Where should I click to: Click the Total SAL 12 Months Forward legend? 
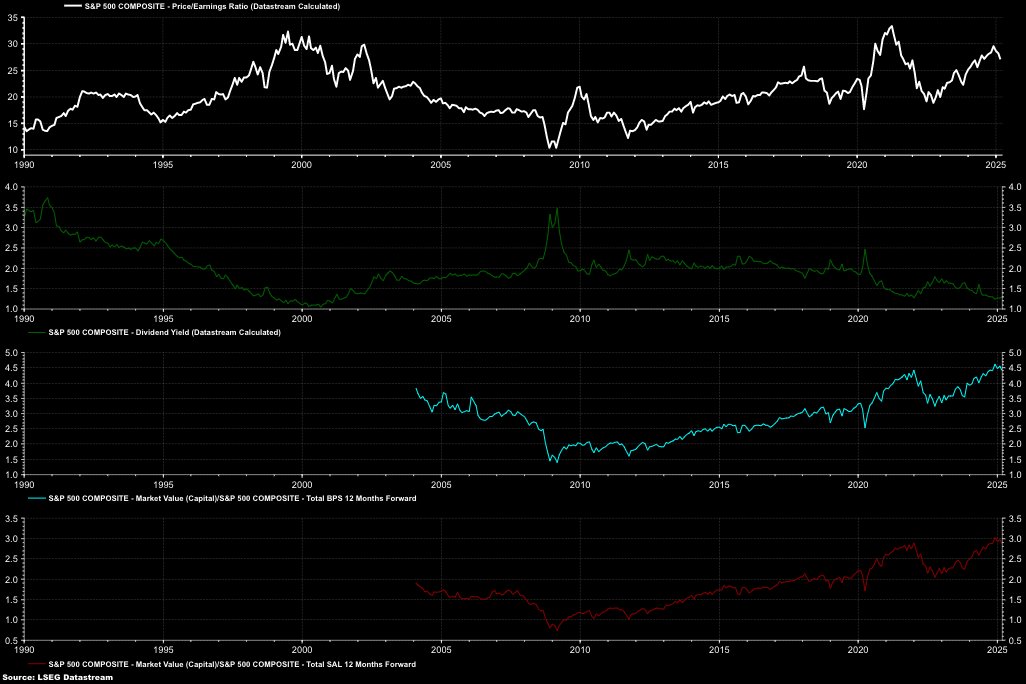point(232,664)
